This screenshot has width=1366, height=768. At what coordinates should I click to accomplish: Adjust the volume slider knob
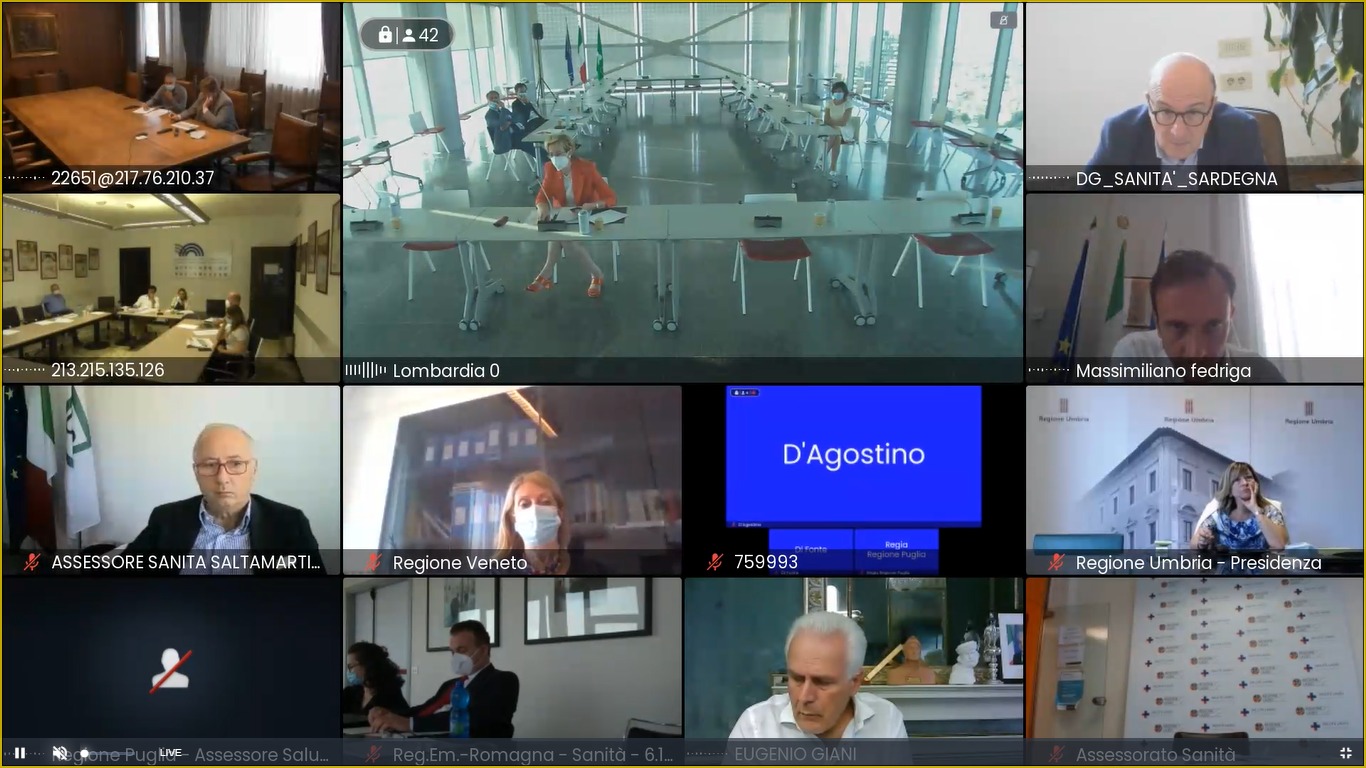coord(85,753)
